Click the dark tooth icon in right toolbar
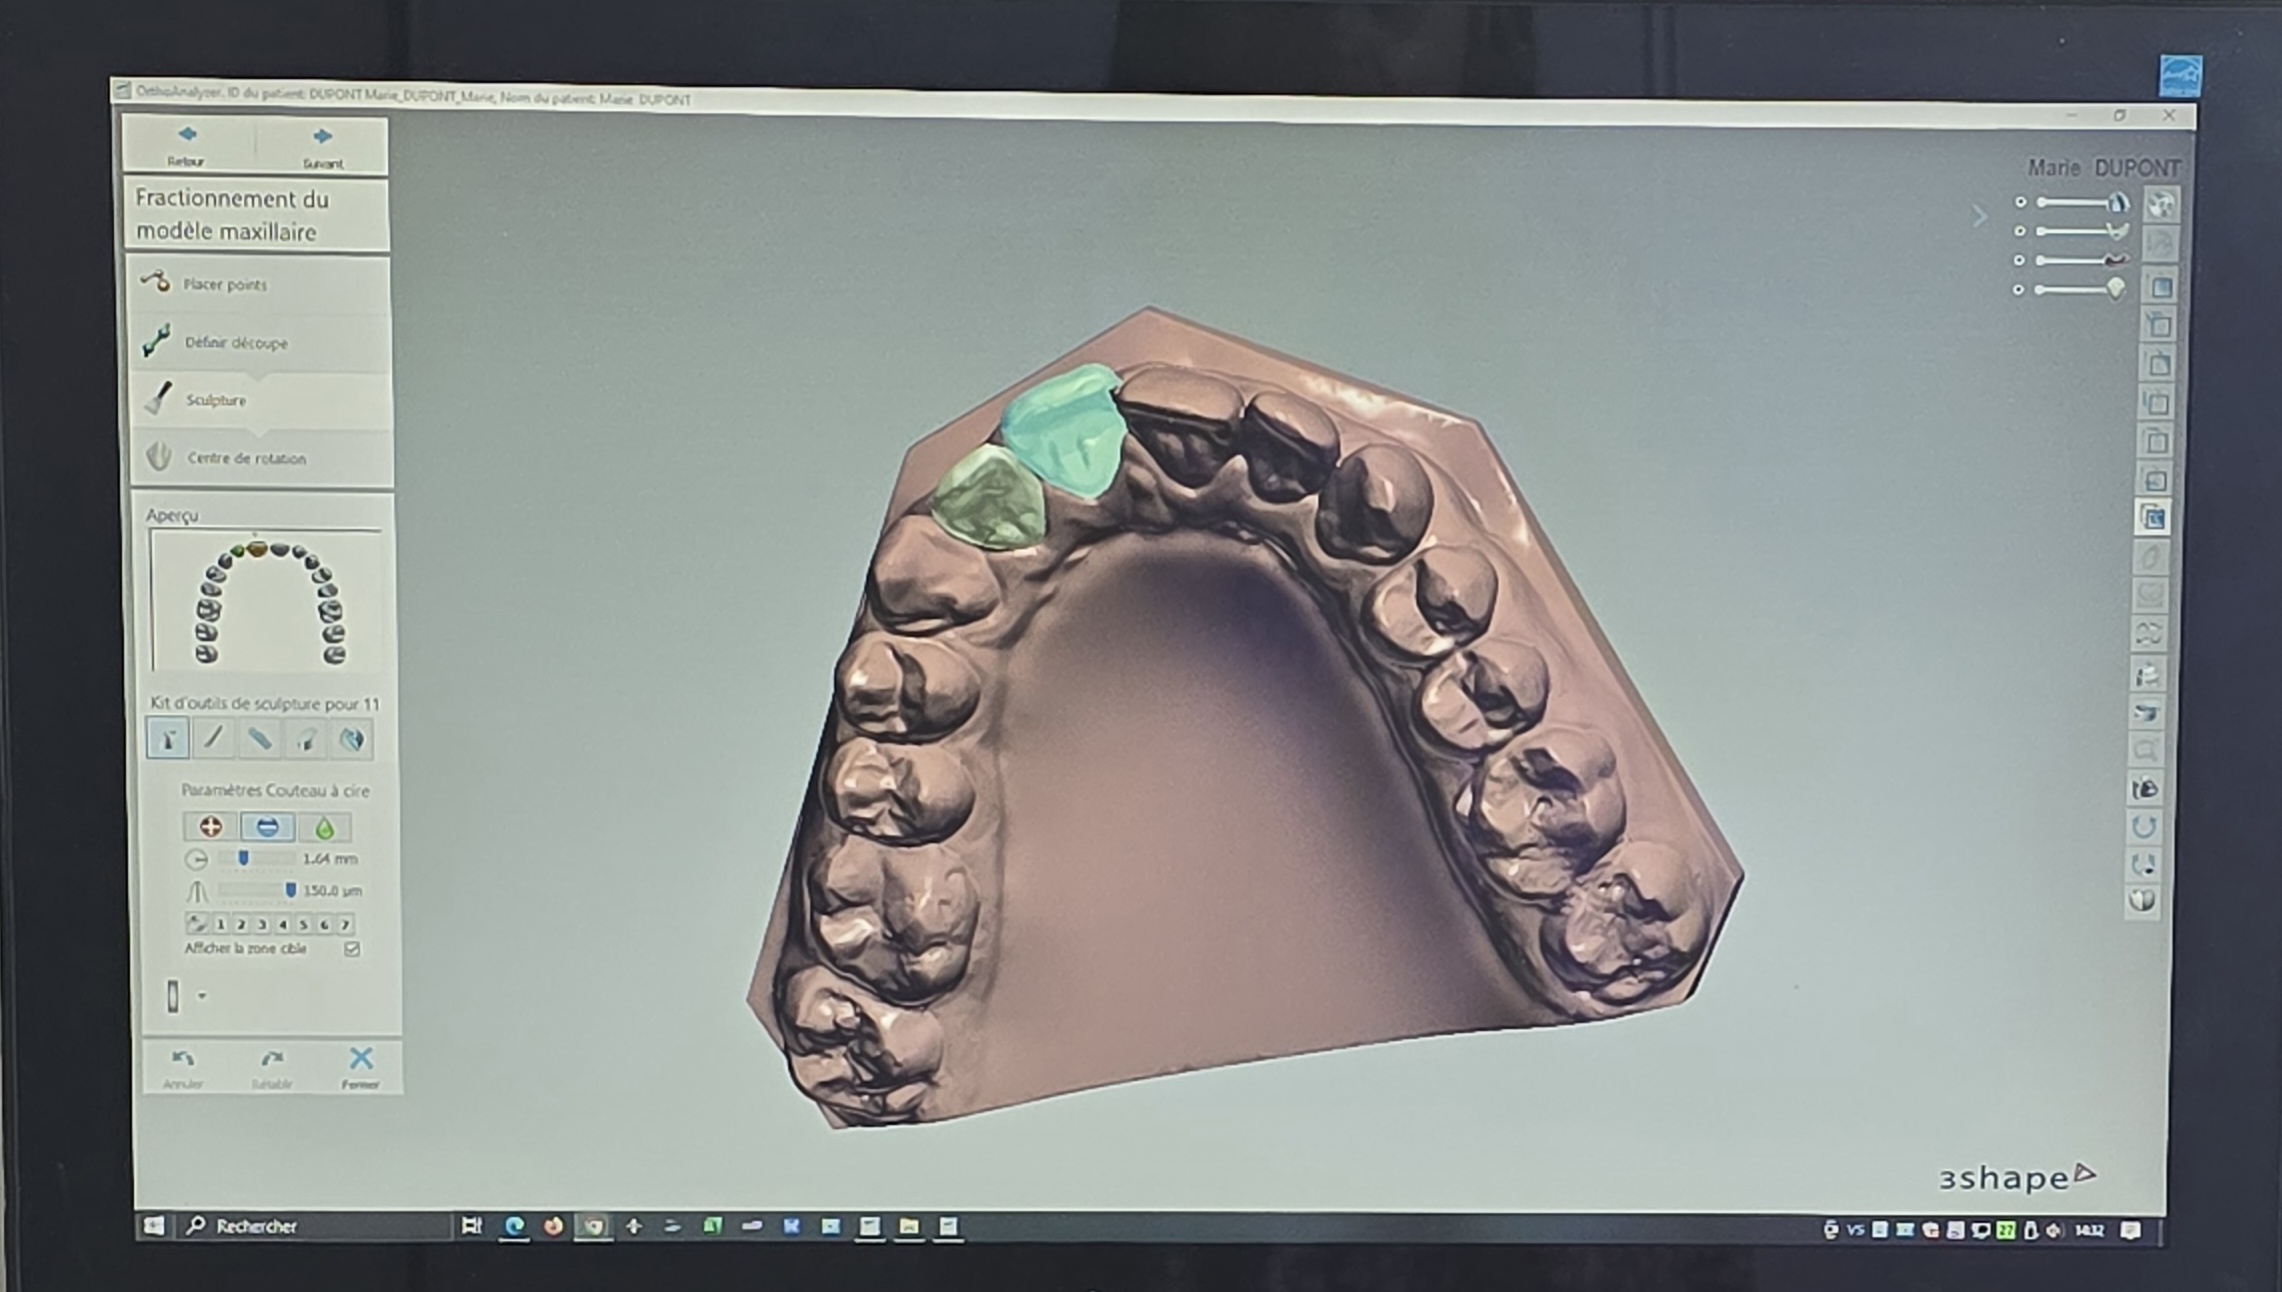 (x=2145, y=789)
